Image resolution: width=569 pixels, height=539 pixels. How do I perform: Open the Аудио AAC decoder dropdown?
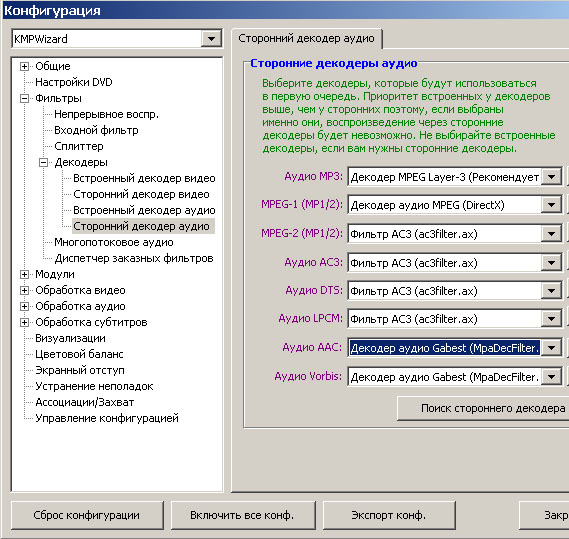(x=551, y=348)
